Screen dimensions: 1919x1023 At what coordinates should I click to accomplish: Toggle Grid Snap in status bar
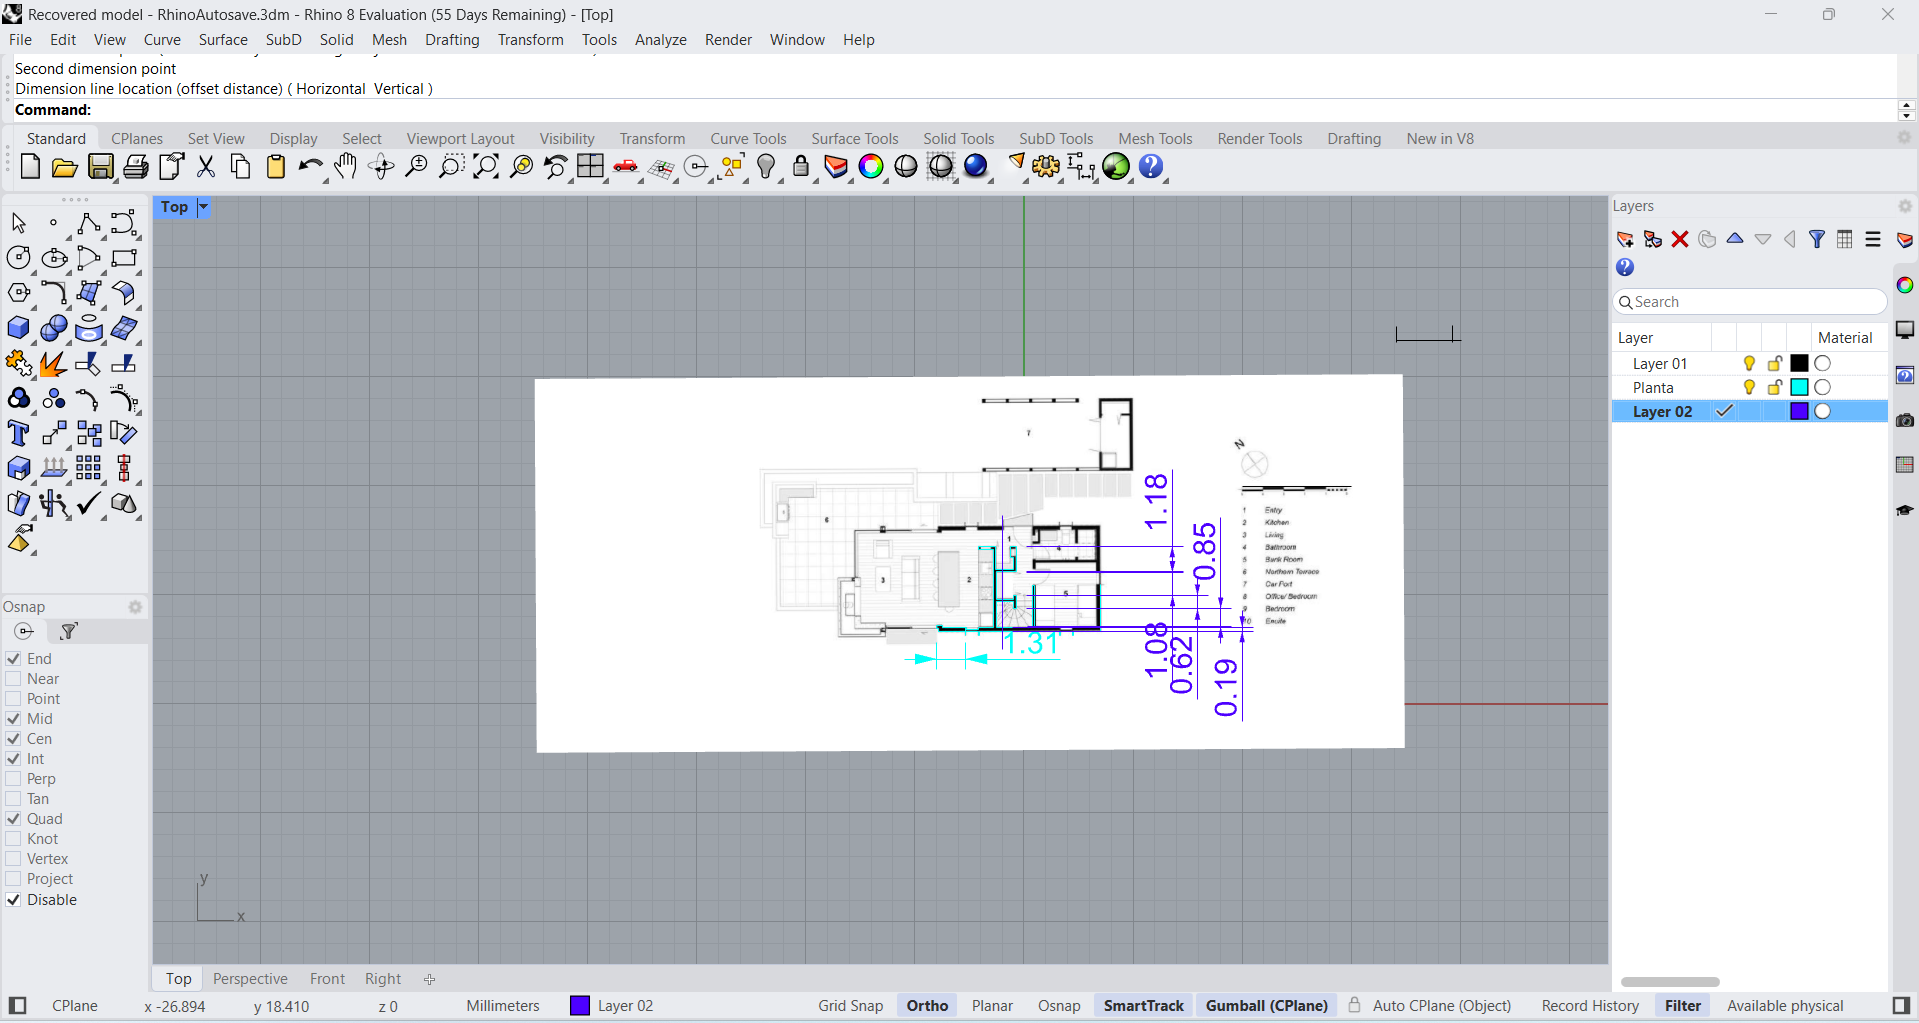(x=850, y=1006)
